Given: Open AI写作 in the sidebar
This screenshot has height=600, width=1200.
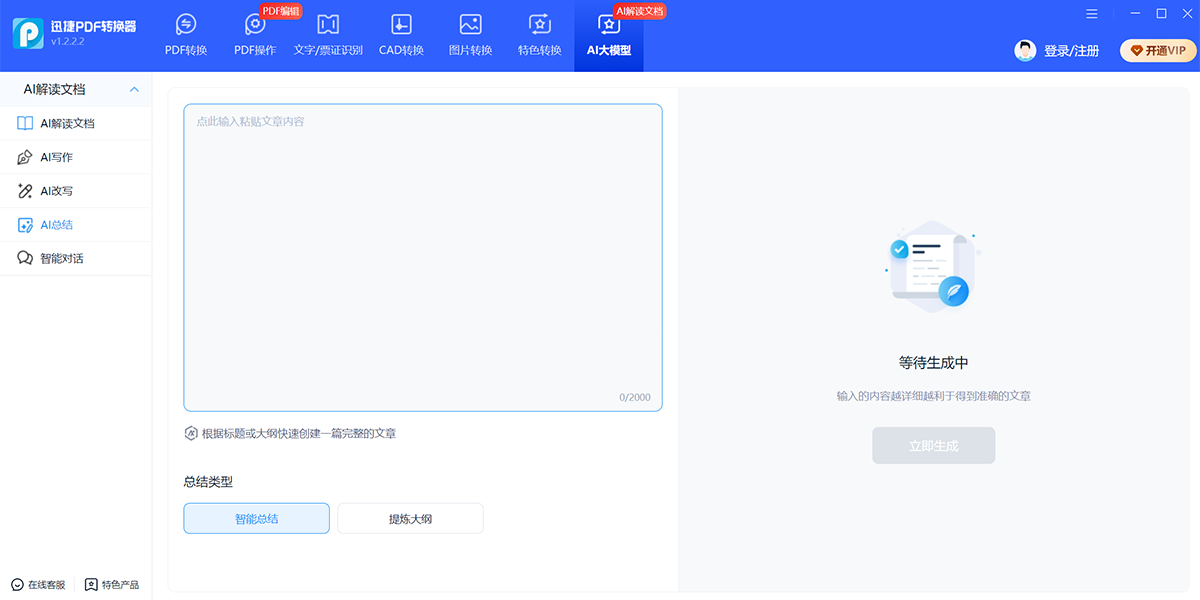Looking at the screenshot, I should pos(56,157).
